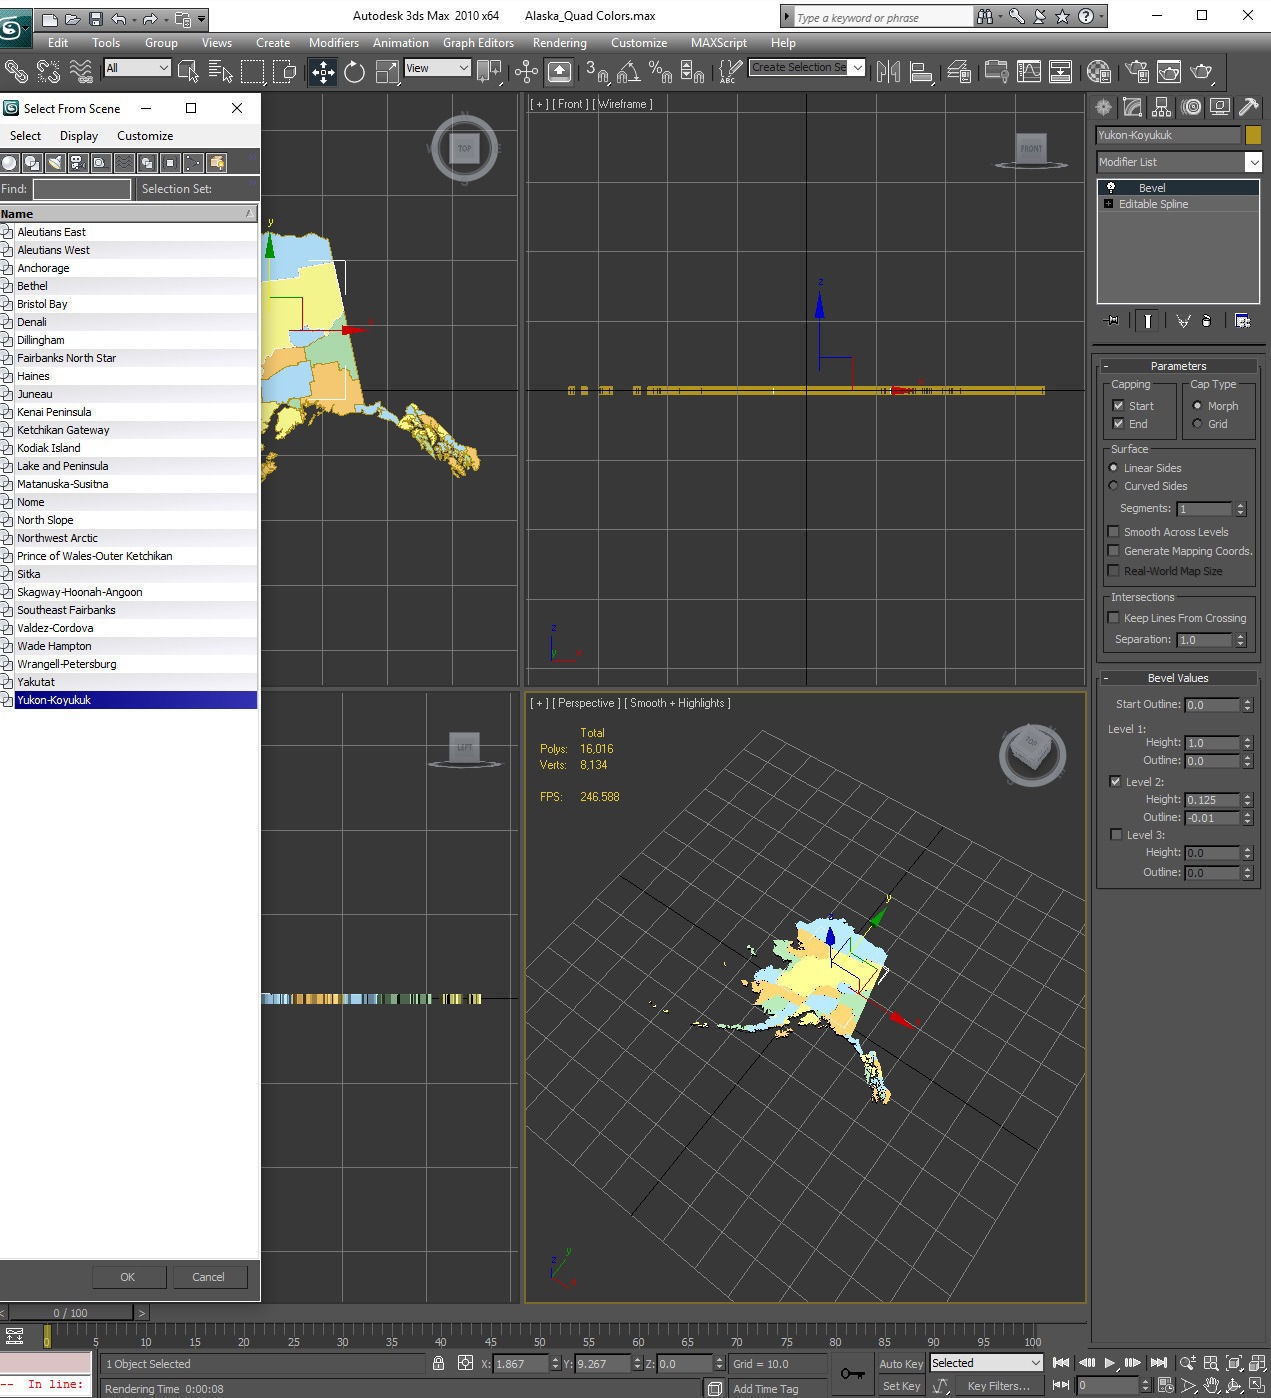This screenshot has height=1398, width=1271.
Task: Click the Find field in Select From Scene
Action: [82, 189]
